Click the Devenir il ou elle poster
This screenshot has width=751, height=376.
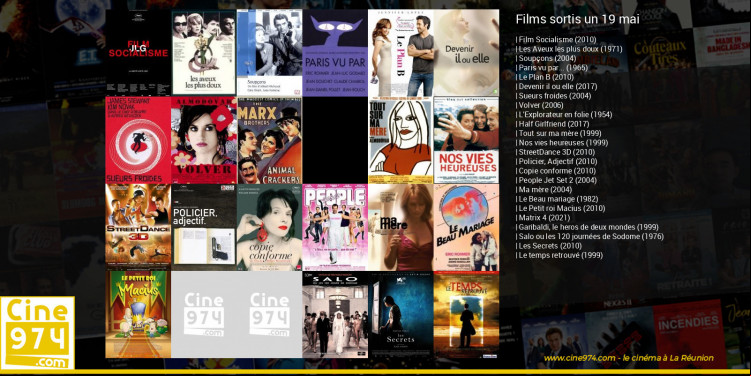pos(467,53)
